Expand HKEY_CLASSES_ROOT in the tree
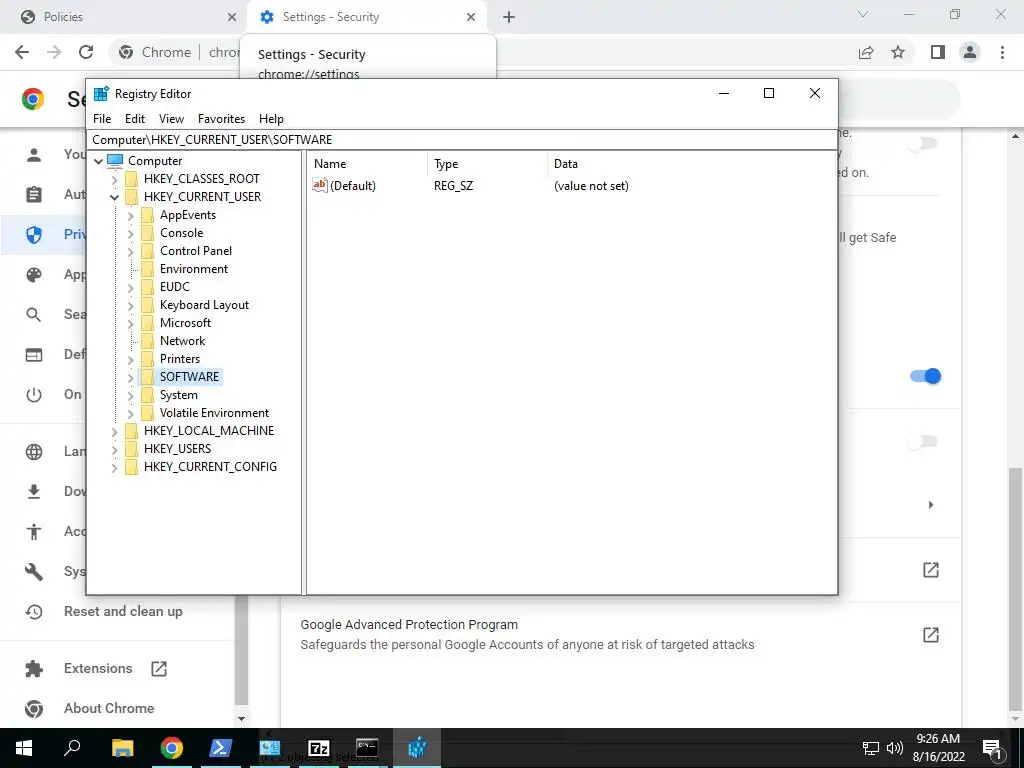The width and height of the screenshot is (1024, 768). point(114,179)
